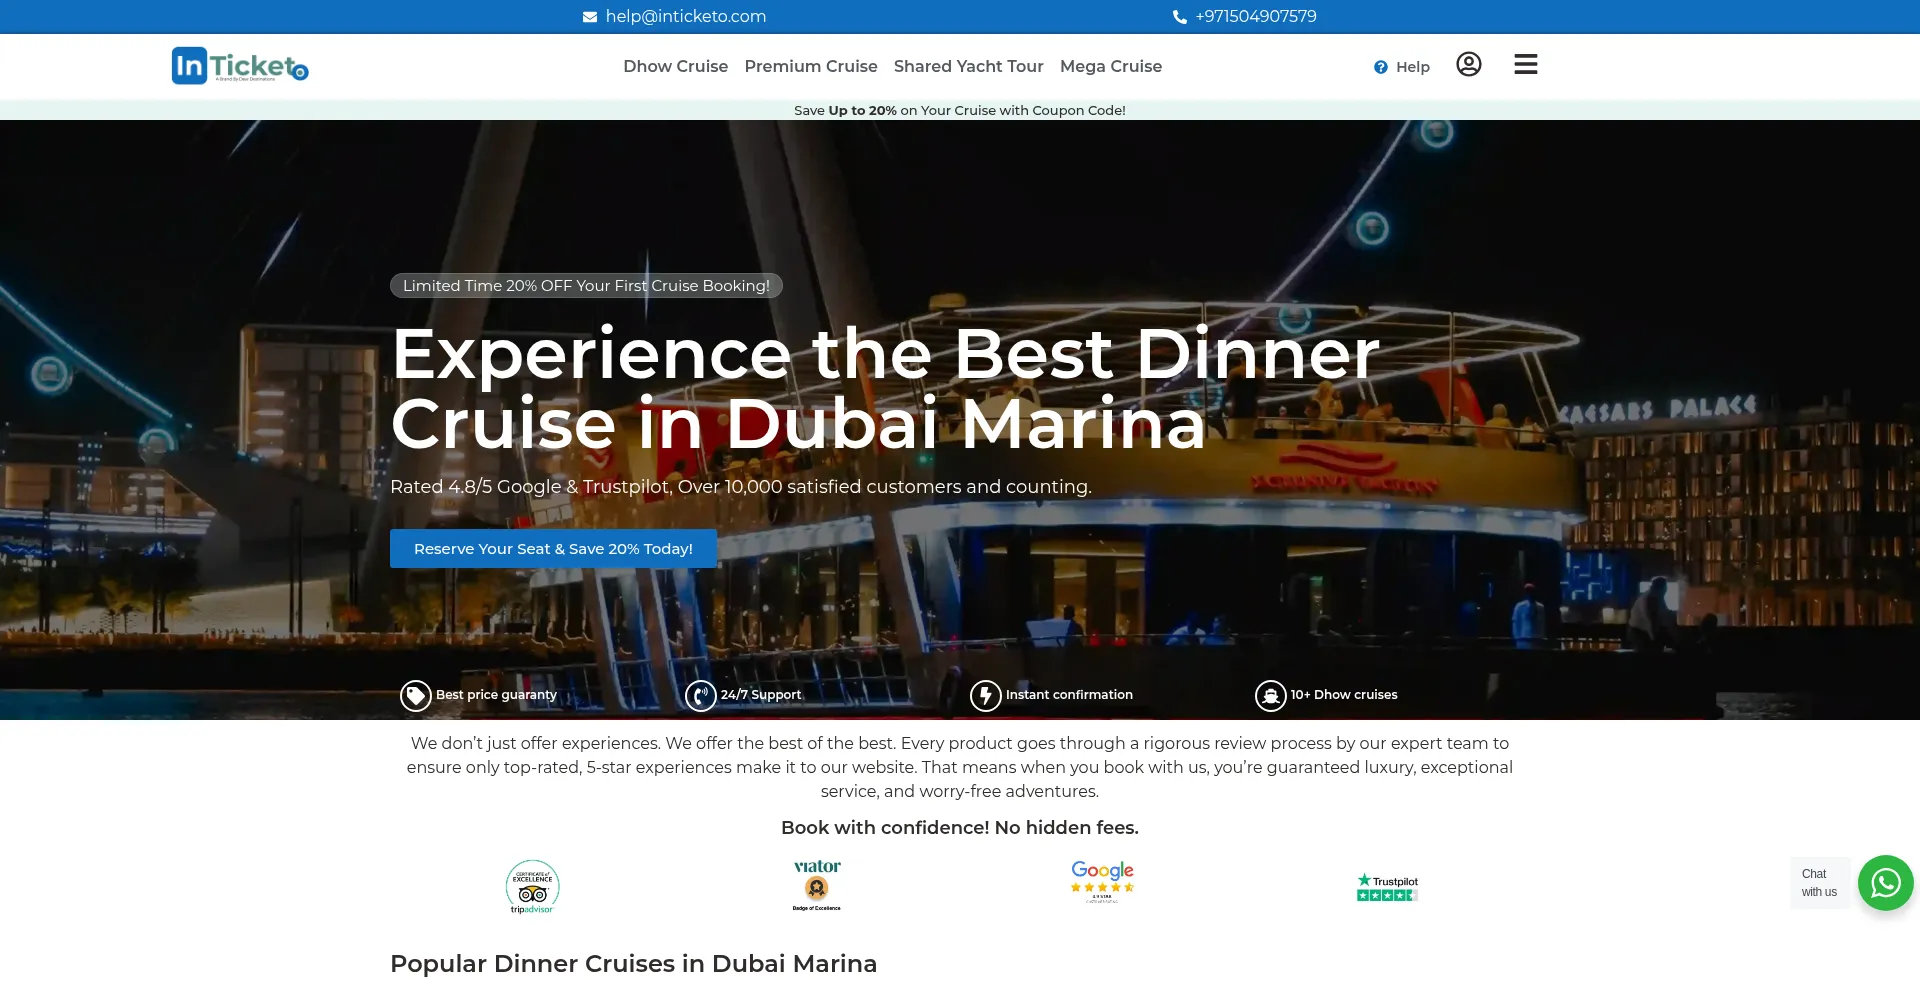Viewport: 1920px width, 993px height.
Task: Open the Dhow Cruise menu item
Action: click(x=675, y=66)
